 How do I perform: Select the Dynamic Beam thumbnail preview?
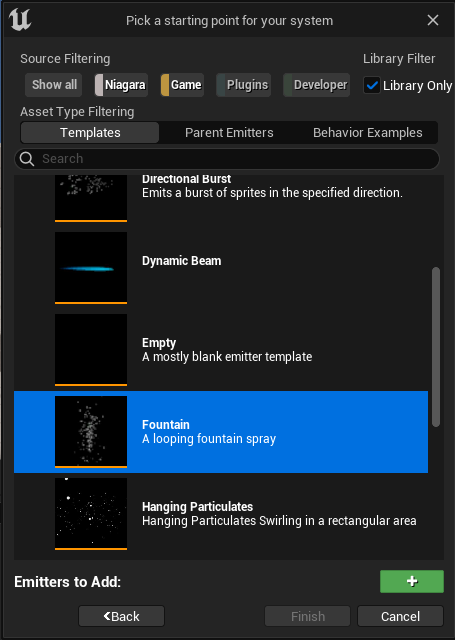[91, 268]
